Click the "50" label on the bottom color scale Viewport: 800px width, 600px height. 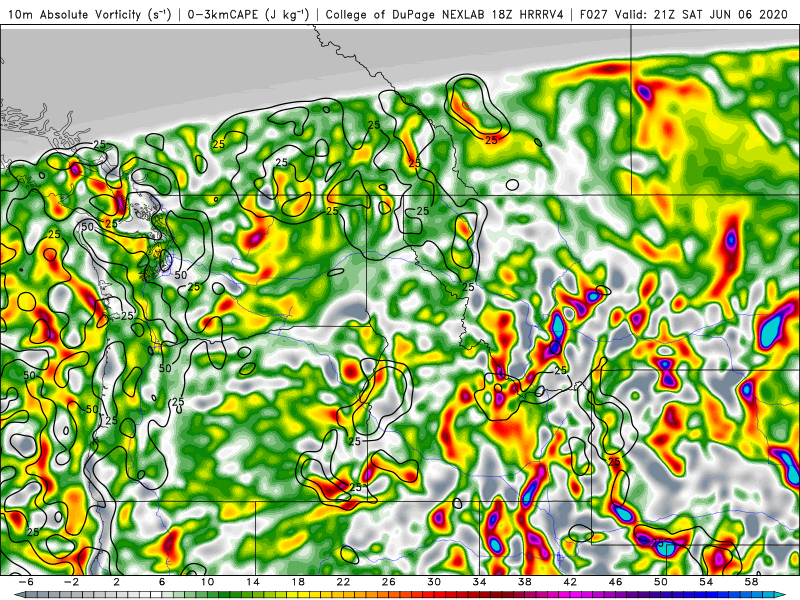click(661, 582)
